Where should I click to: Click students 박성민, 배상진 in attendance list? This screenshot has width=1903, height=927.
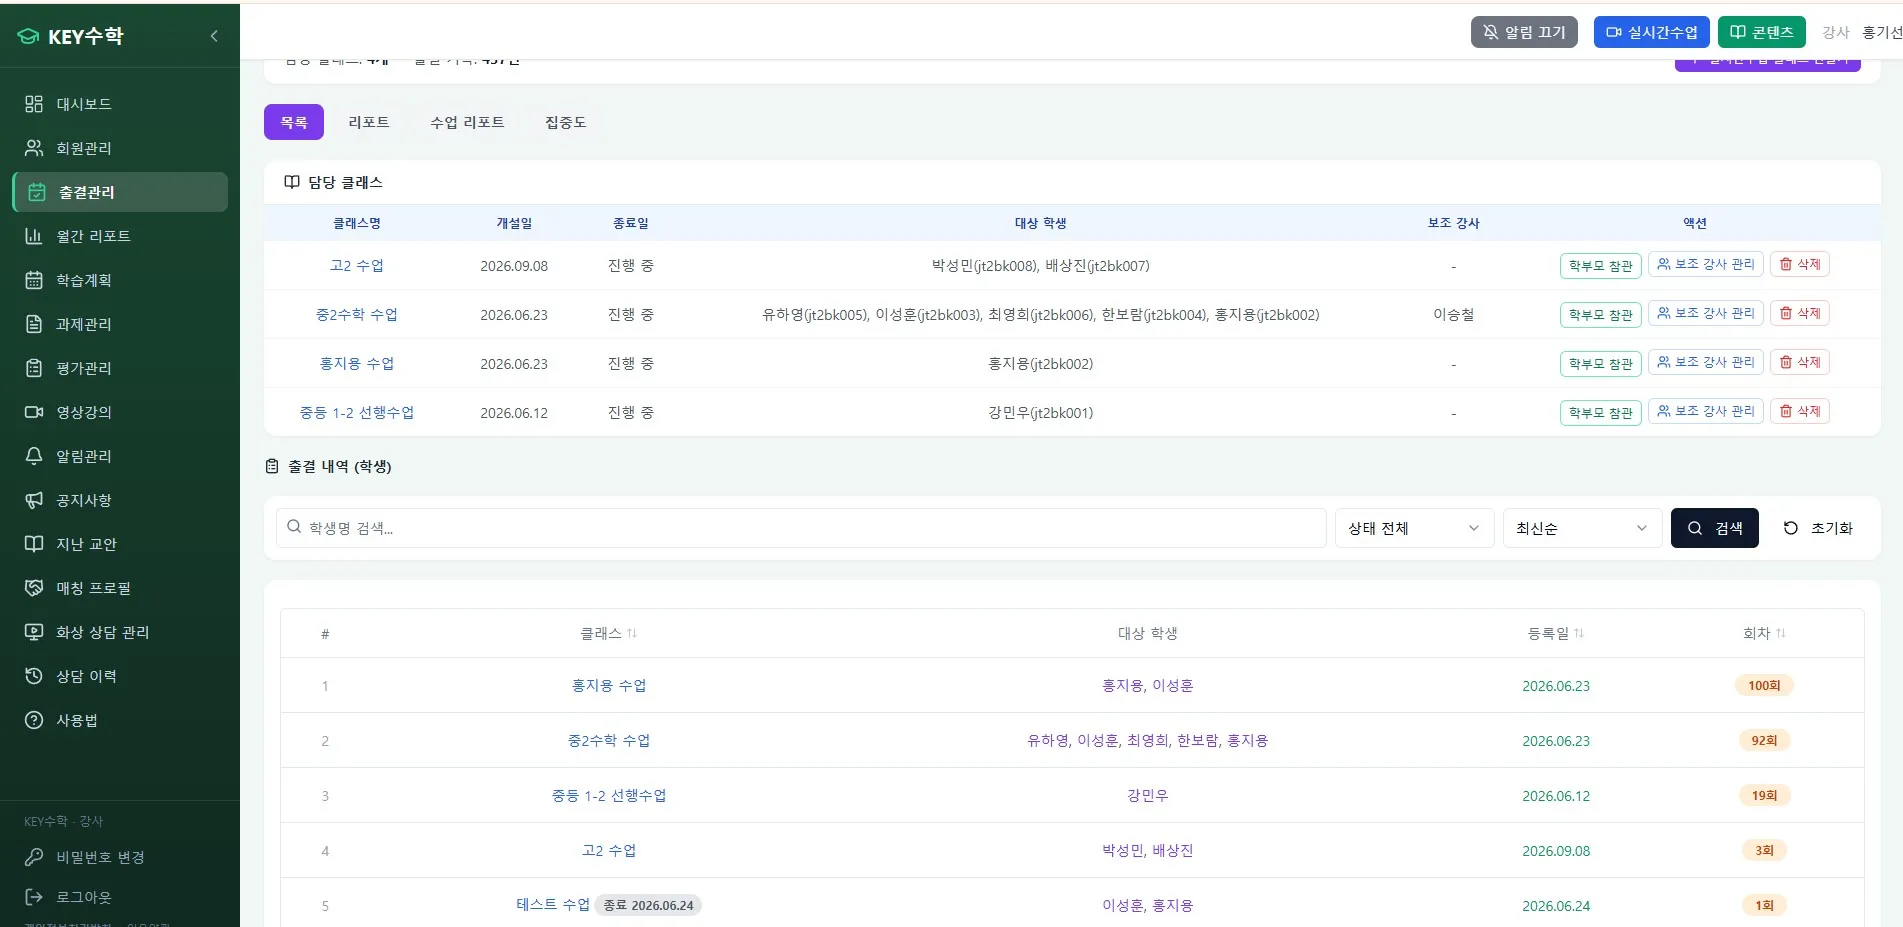tap(1148, 851)
